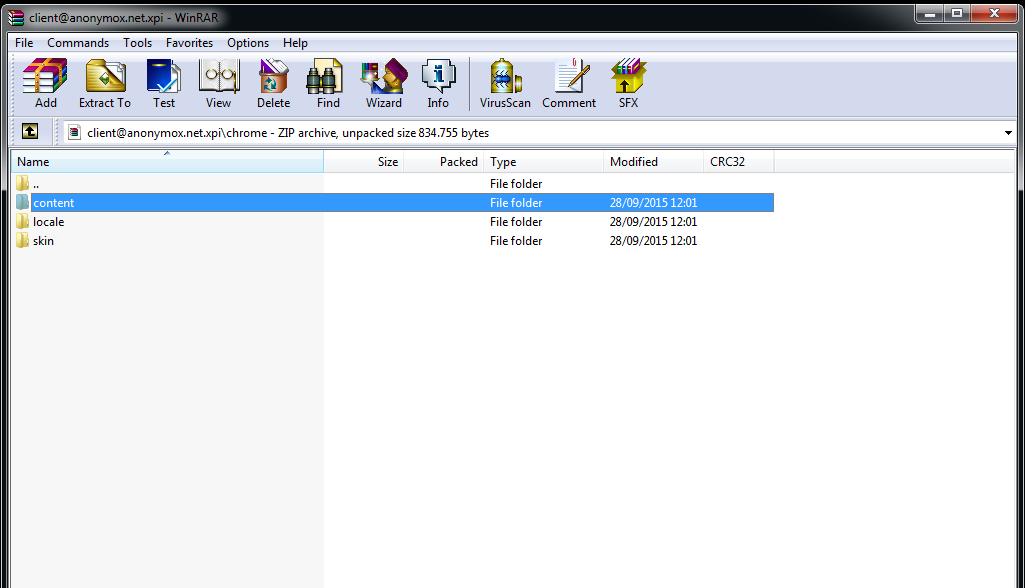This screenshot has height=588, width=1025.
Task: Sort by the Name column header
Action: (167, 162)
